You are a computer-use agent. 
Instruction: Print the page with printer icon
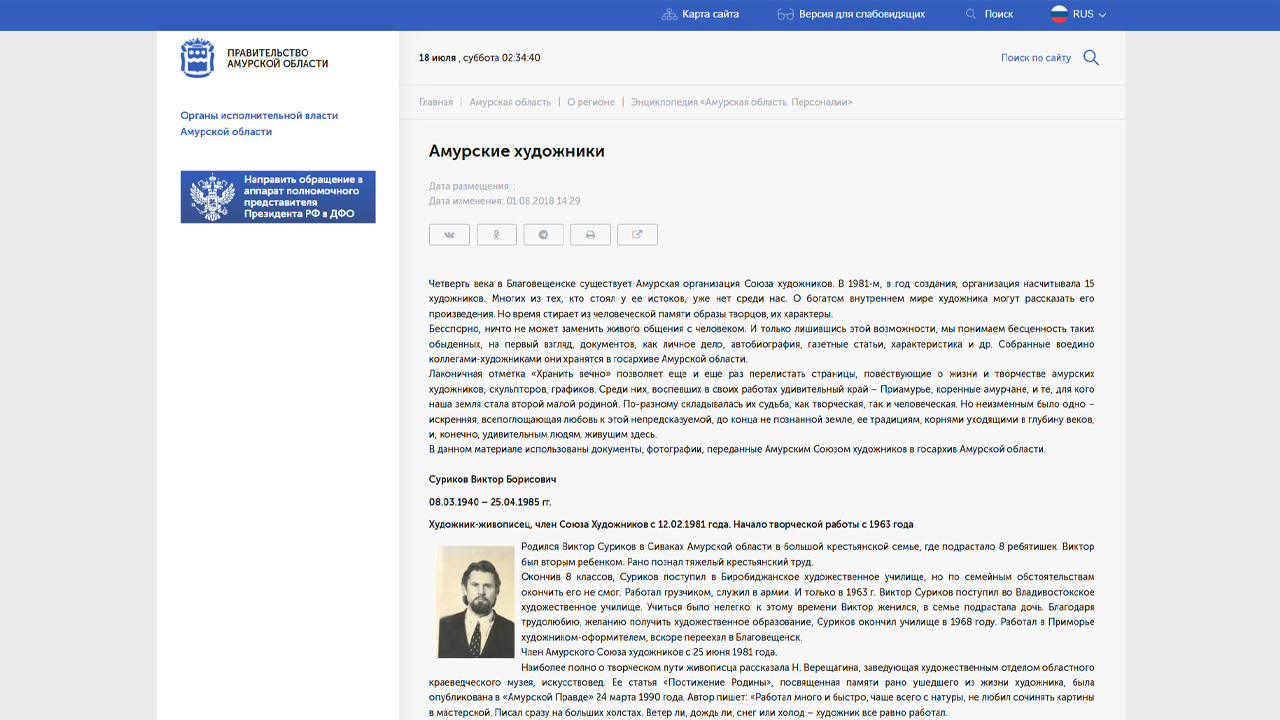(x=590, y=234)
